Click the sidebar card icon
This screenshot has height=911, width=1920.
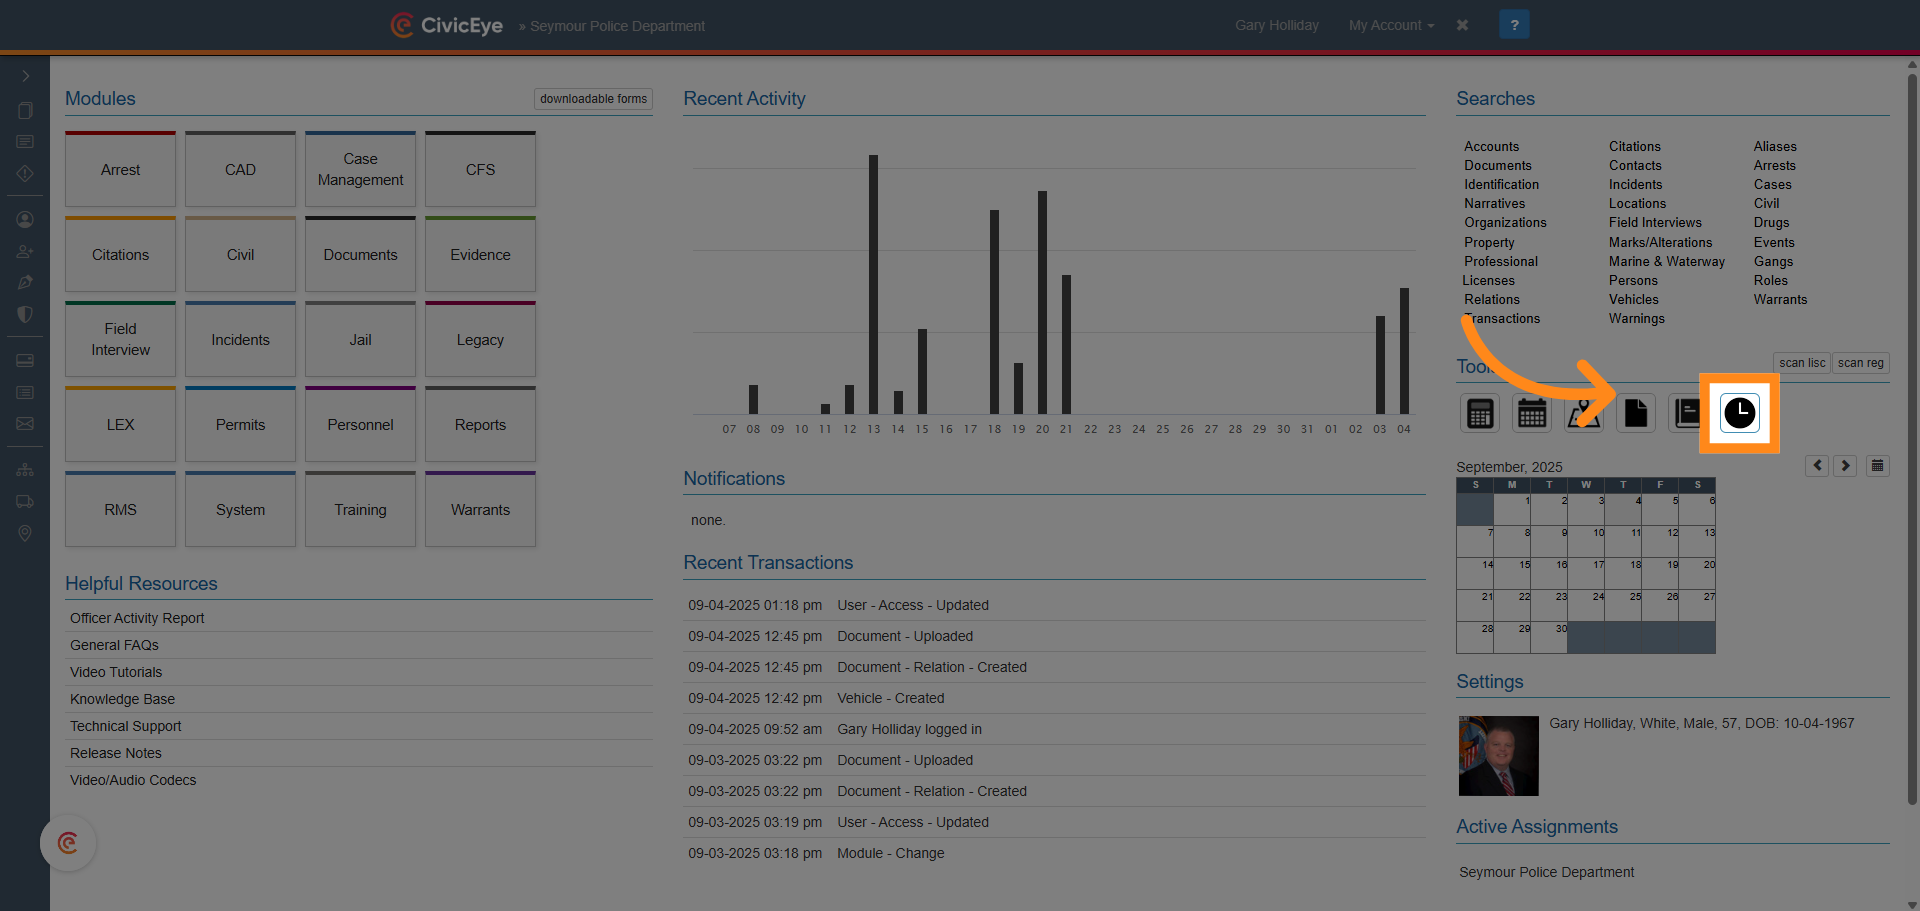click(x=25, y=360)
